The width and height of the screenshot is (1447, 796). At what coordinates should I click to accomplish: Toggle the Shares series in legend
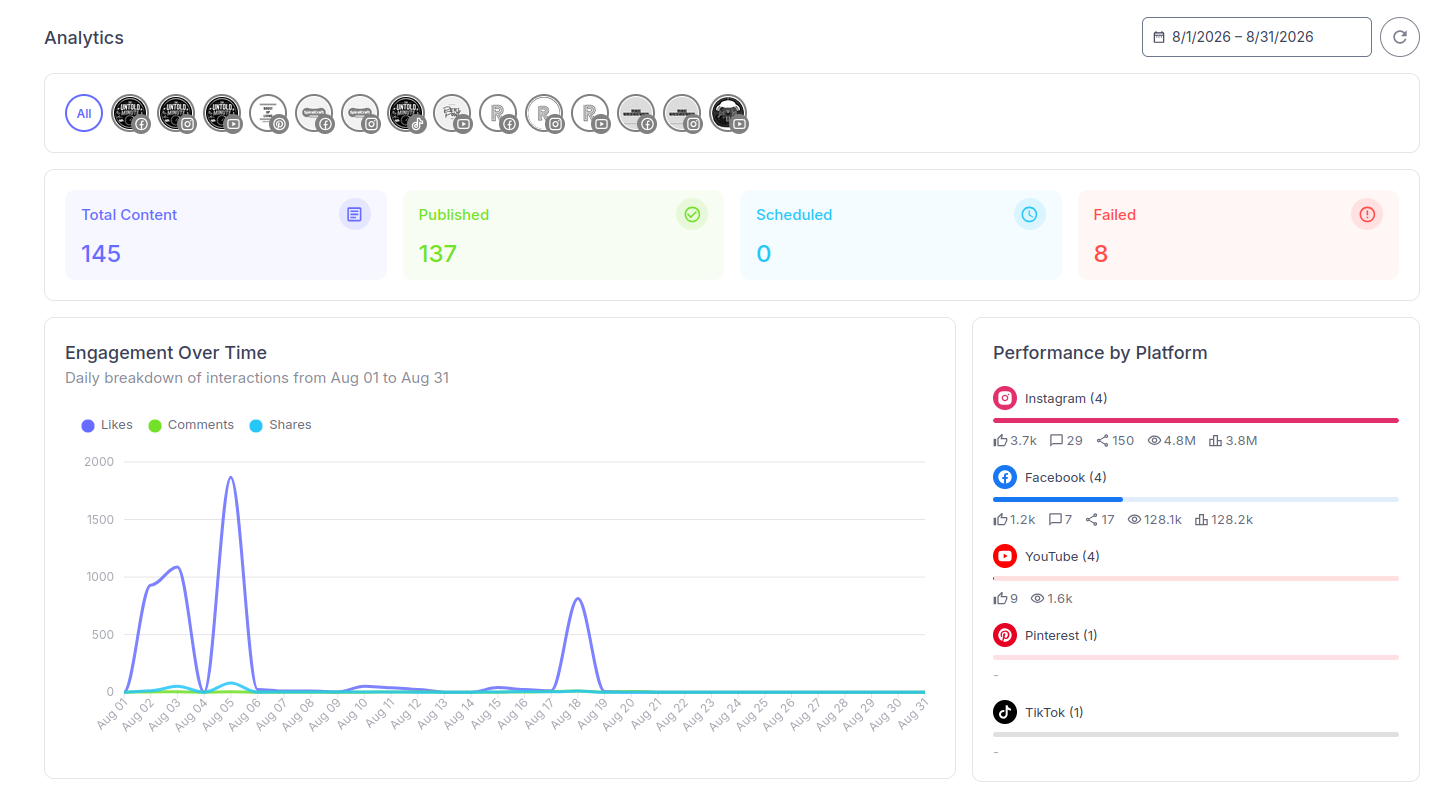pyautogui.click(x=280, y=425)
